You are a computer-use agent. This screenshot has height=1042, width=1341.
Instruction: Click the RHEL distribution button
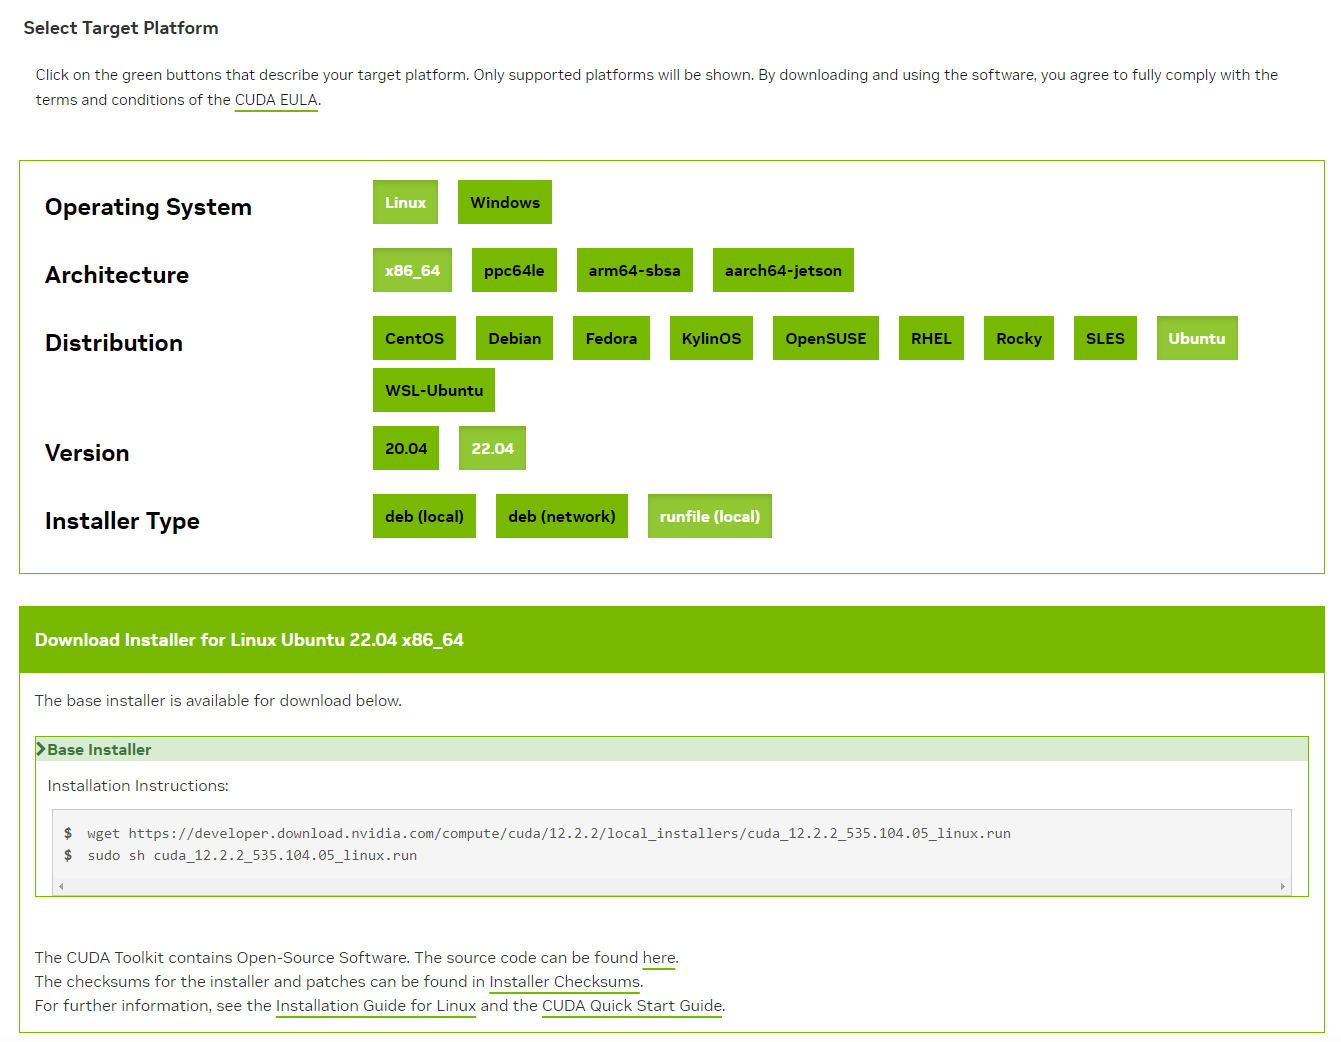click(x=931, y=338)
